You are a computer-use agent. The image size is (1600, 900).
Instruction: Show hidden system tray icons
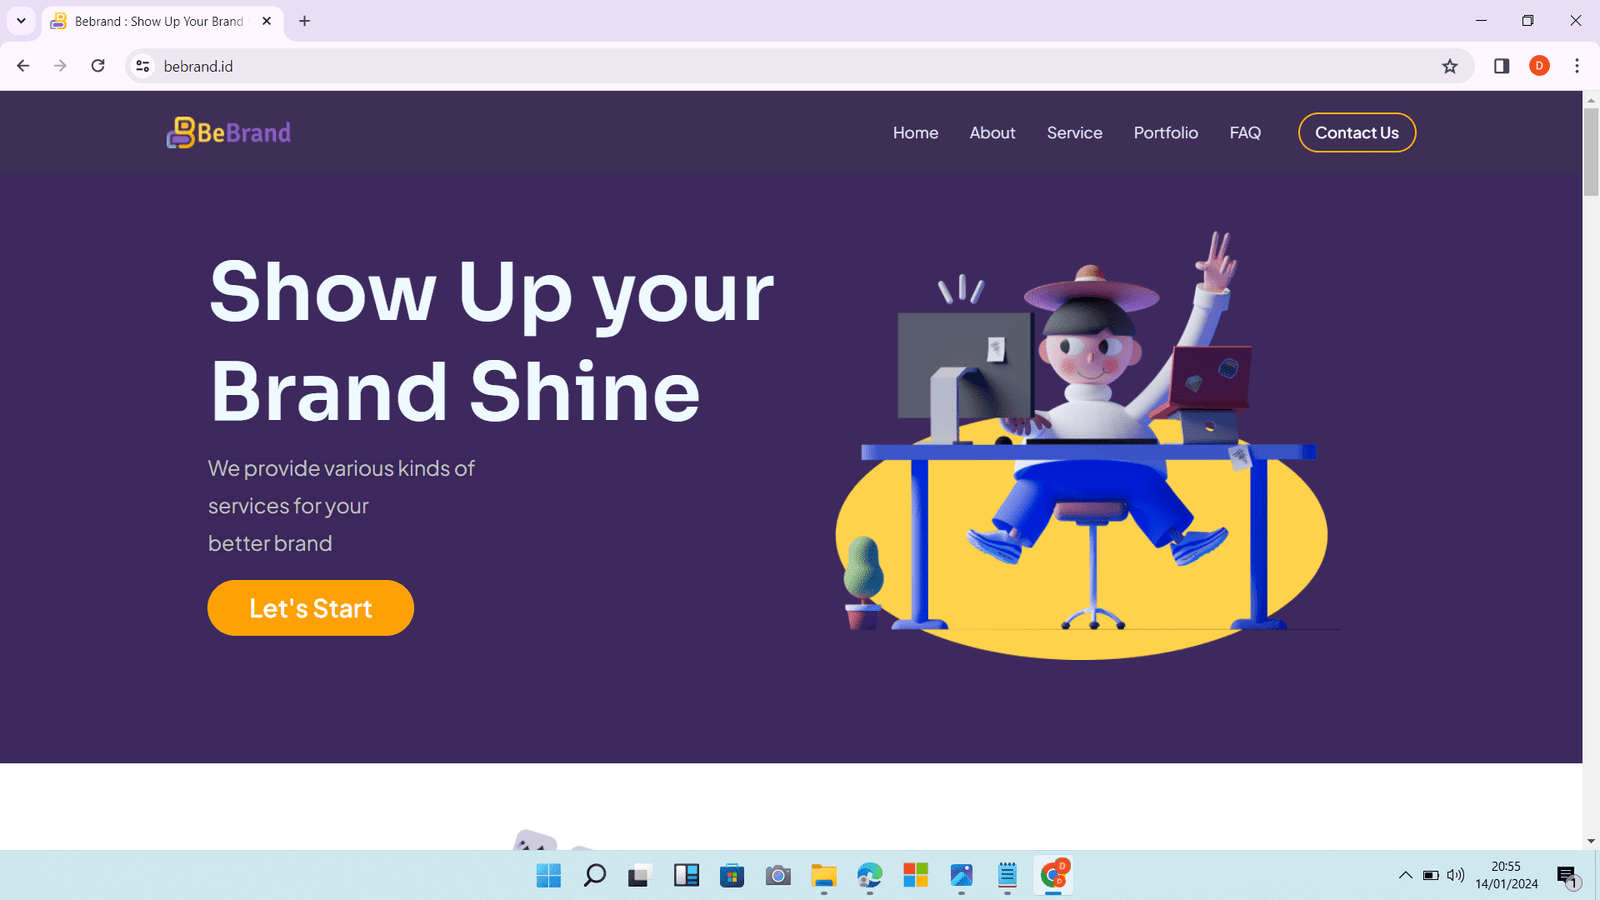tap(1405, 875)
